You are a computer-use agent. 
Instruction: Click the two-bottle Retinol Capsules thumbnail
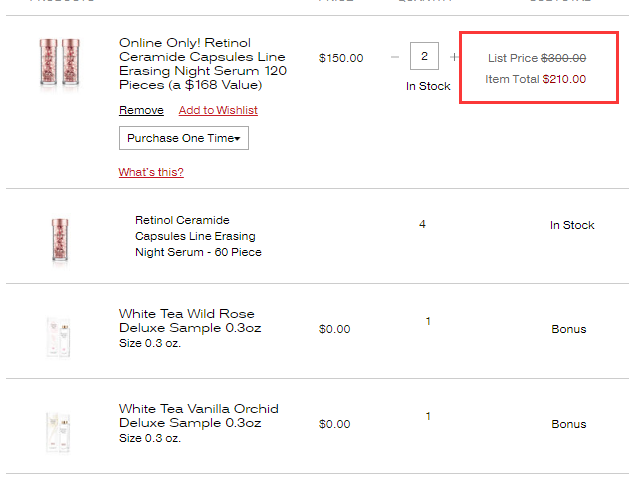point(59,63)
